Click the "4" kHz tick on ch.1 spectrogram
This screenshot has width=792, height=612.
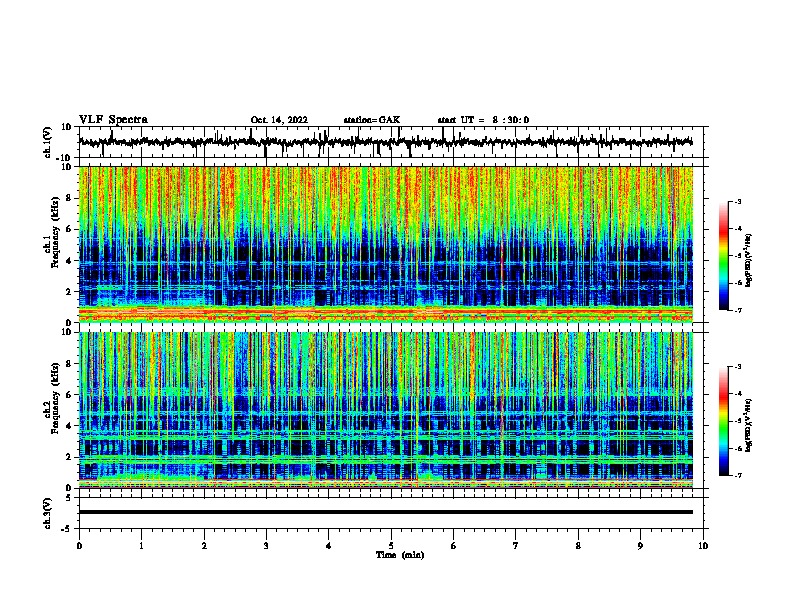point(70,261)
